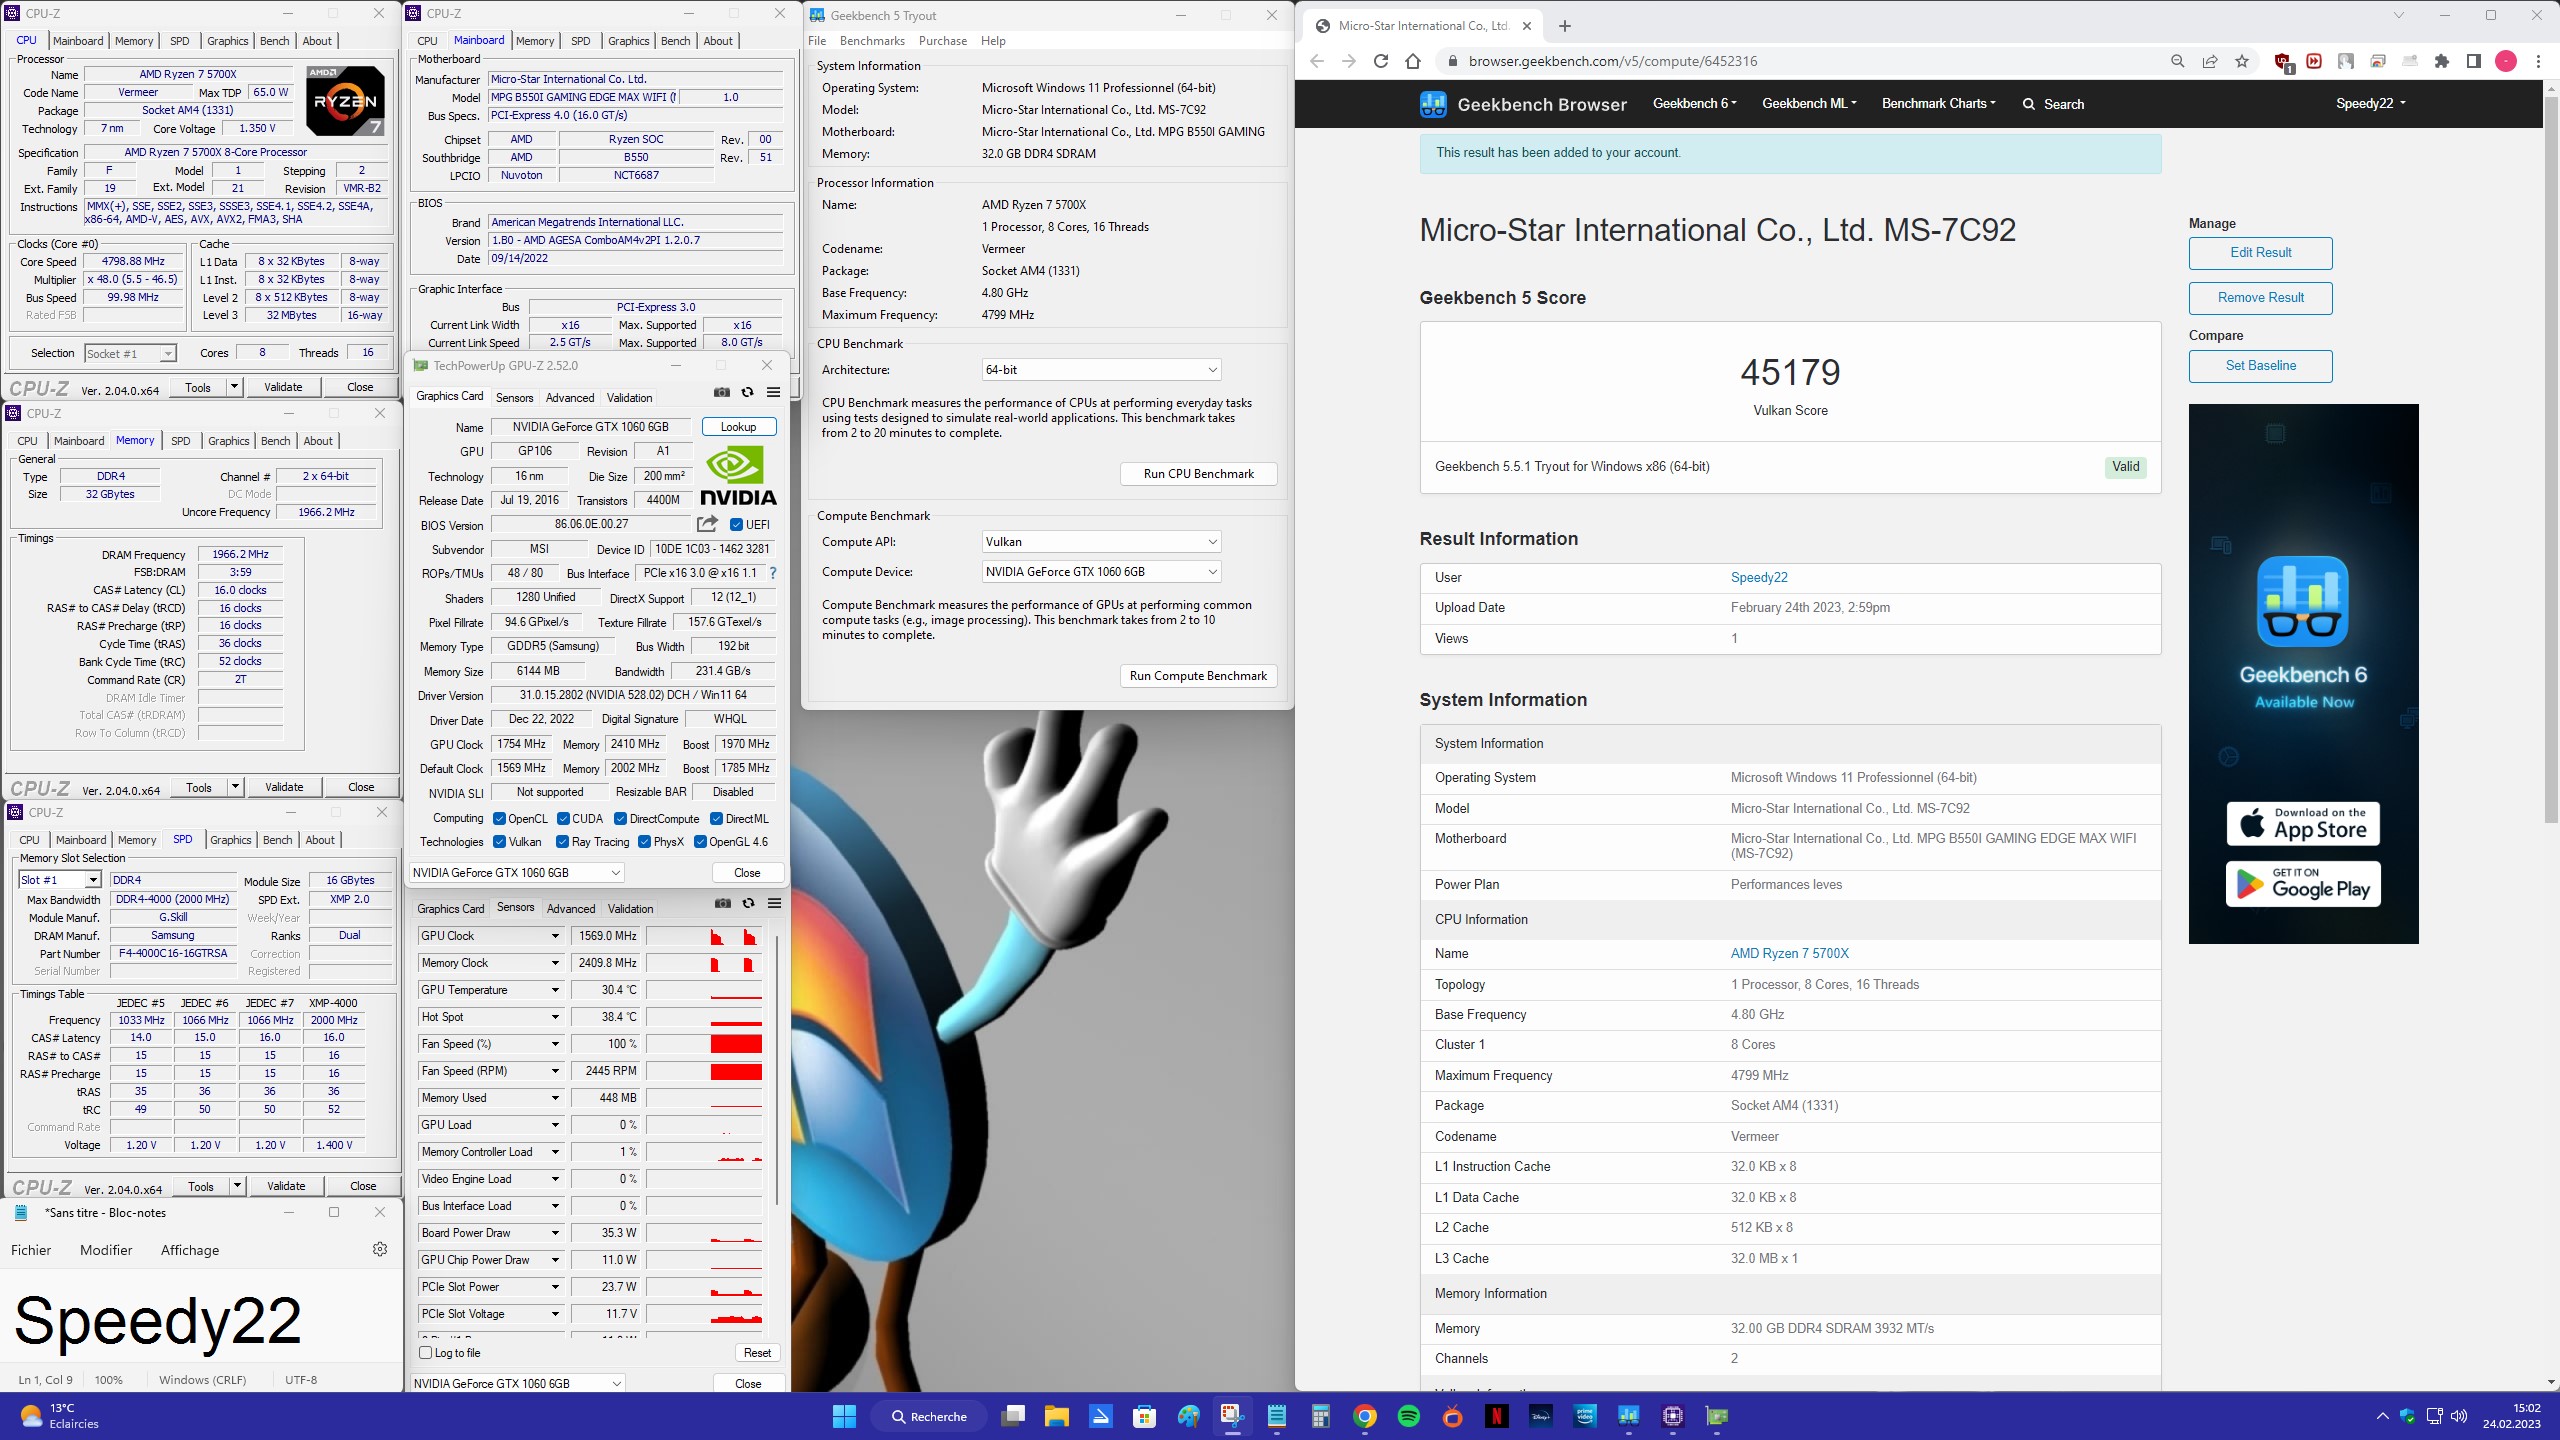Refresh GPU-Z data via the upper refresh icon
This screenshot has height=1440, width=2560.
(x=747, y=392)
